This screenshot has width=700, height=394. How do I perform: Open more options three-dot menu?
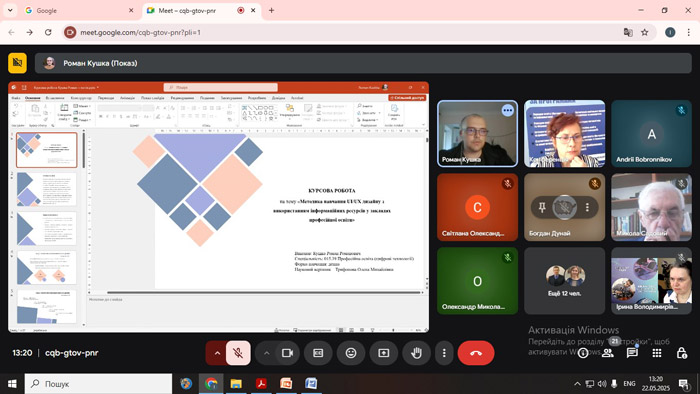click(444, 353)
